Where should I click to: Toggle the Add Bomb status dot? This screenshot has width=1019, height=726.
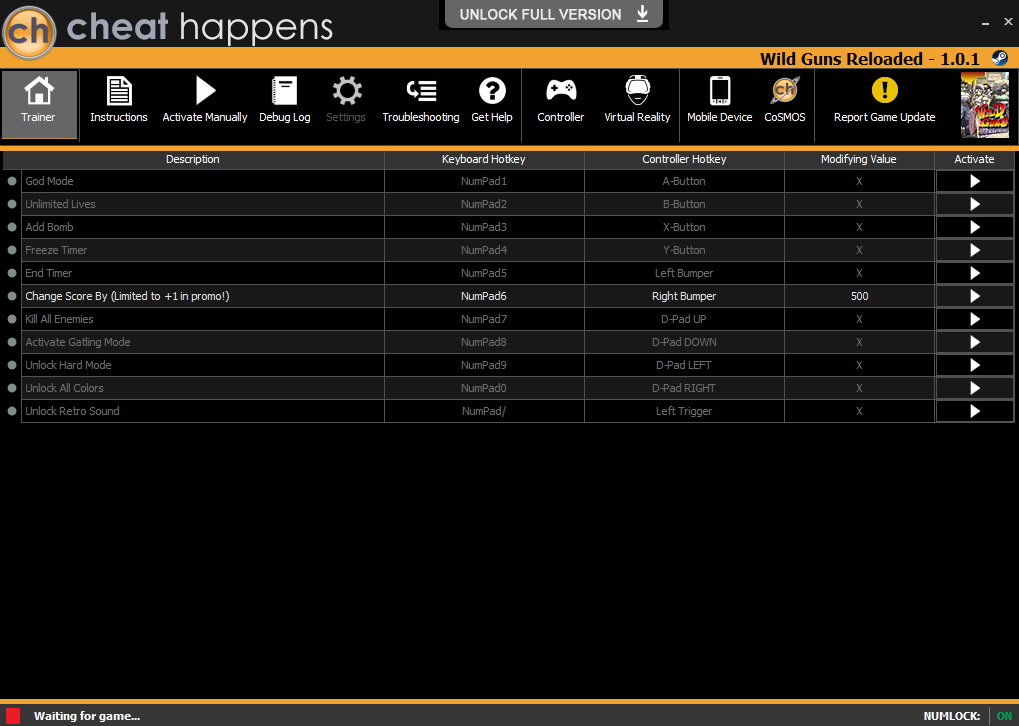[12, 227]
